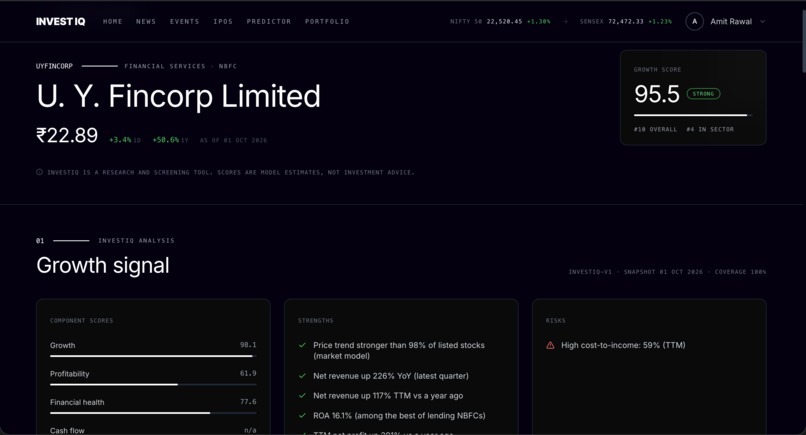The height and width of the screenshot is (435, 806).
Task: Click the checkmark beside the price trend strength
Action: point(302,345)
